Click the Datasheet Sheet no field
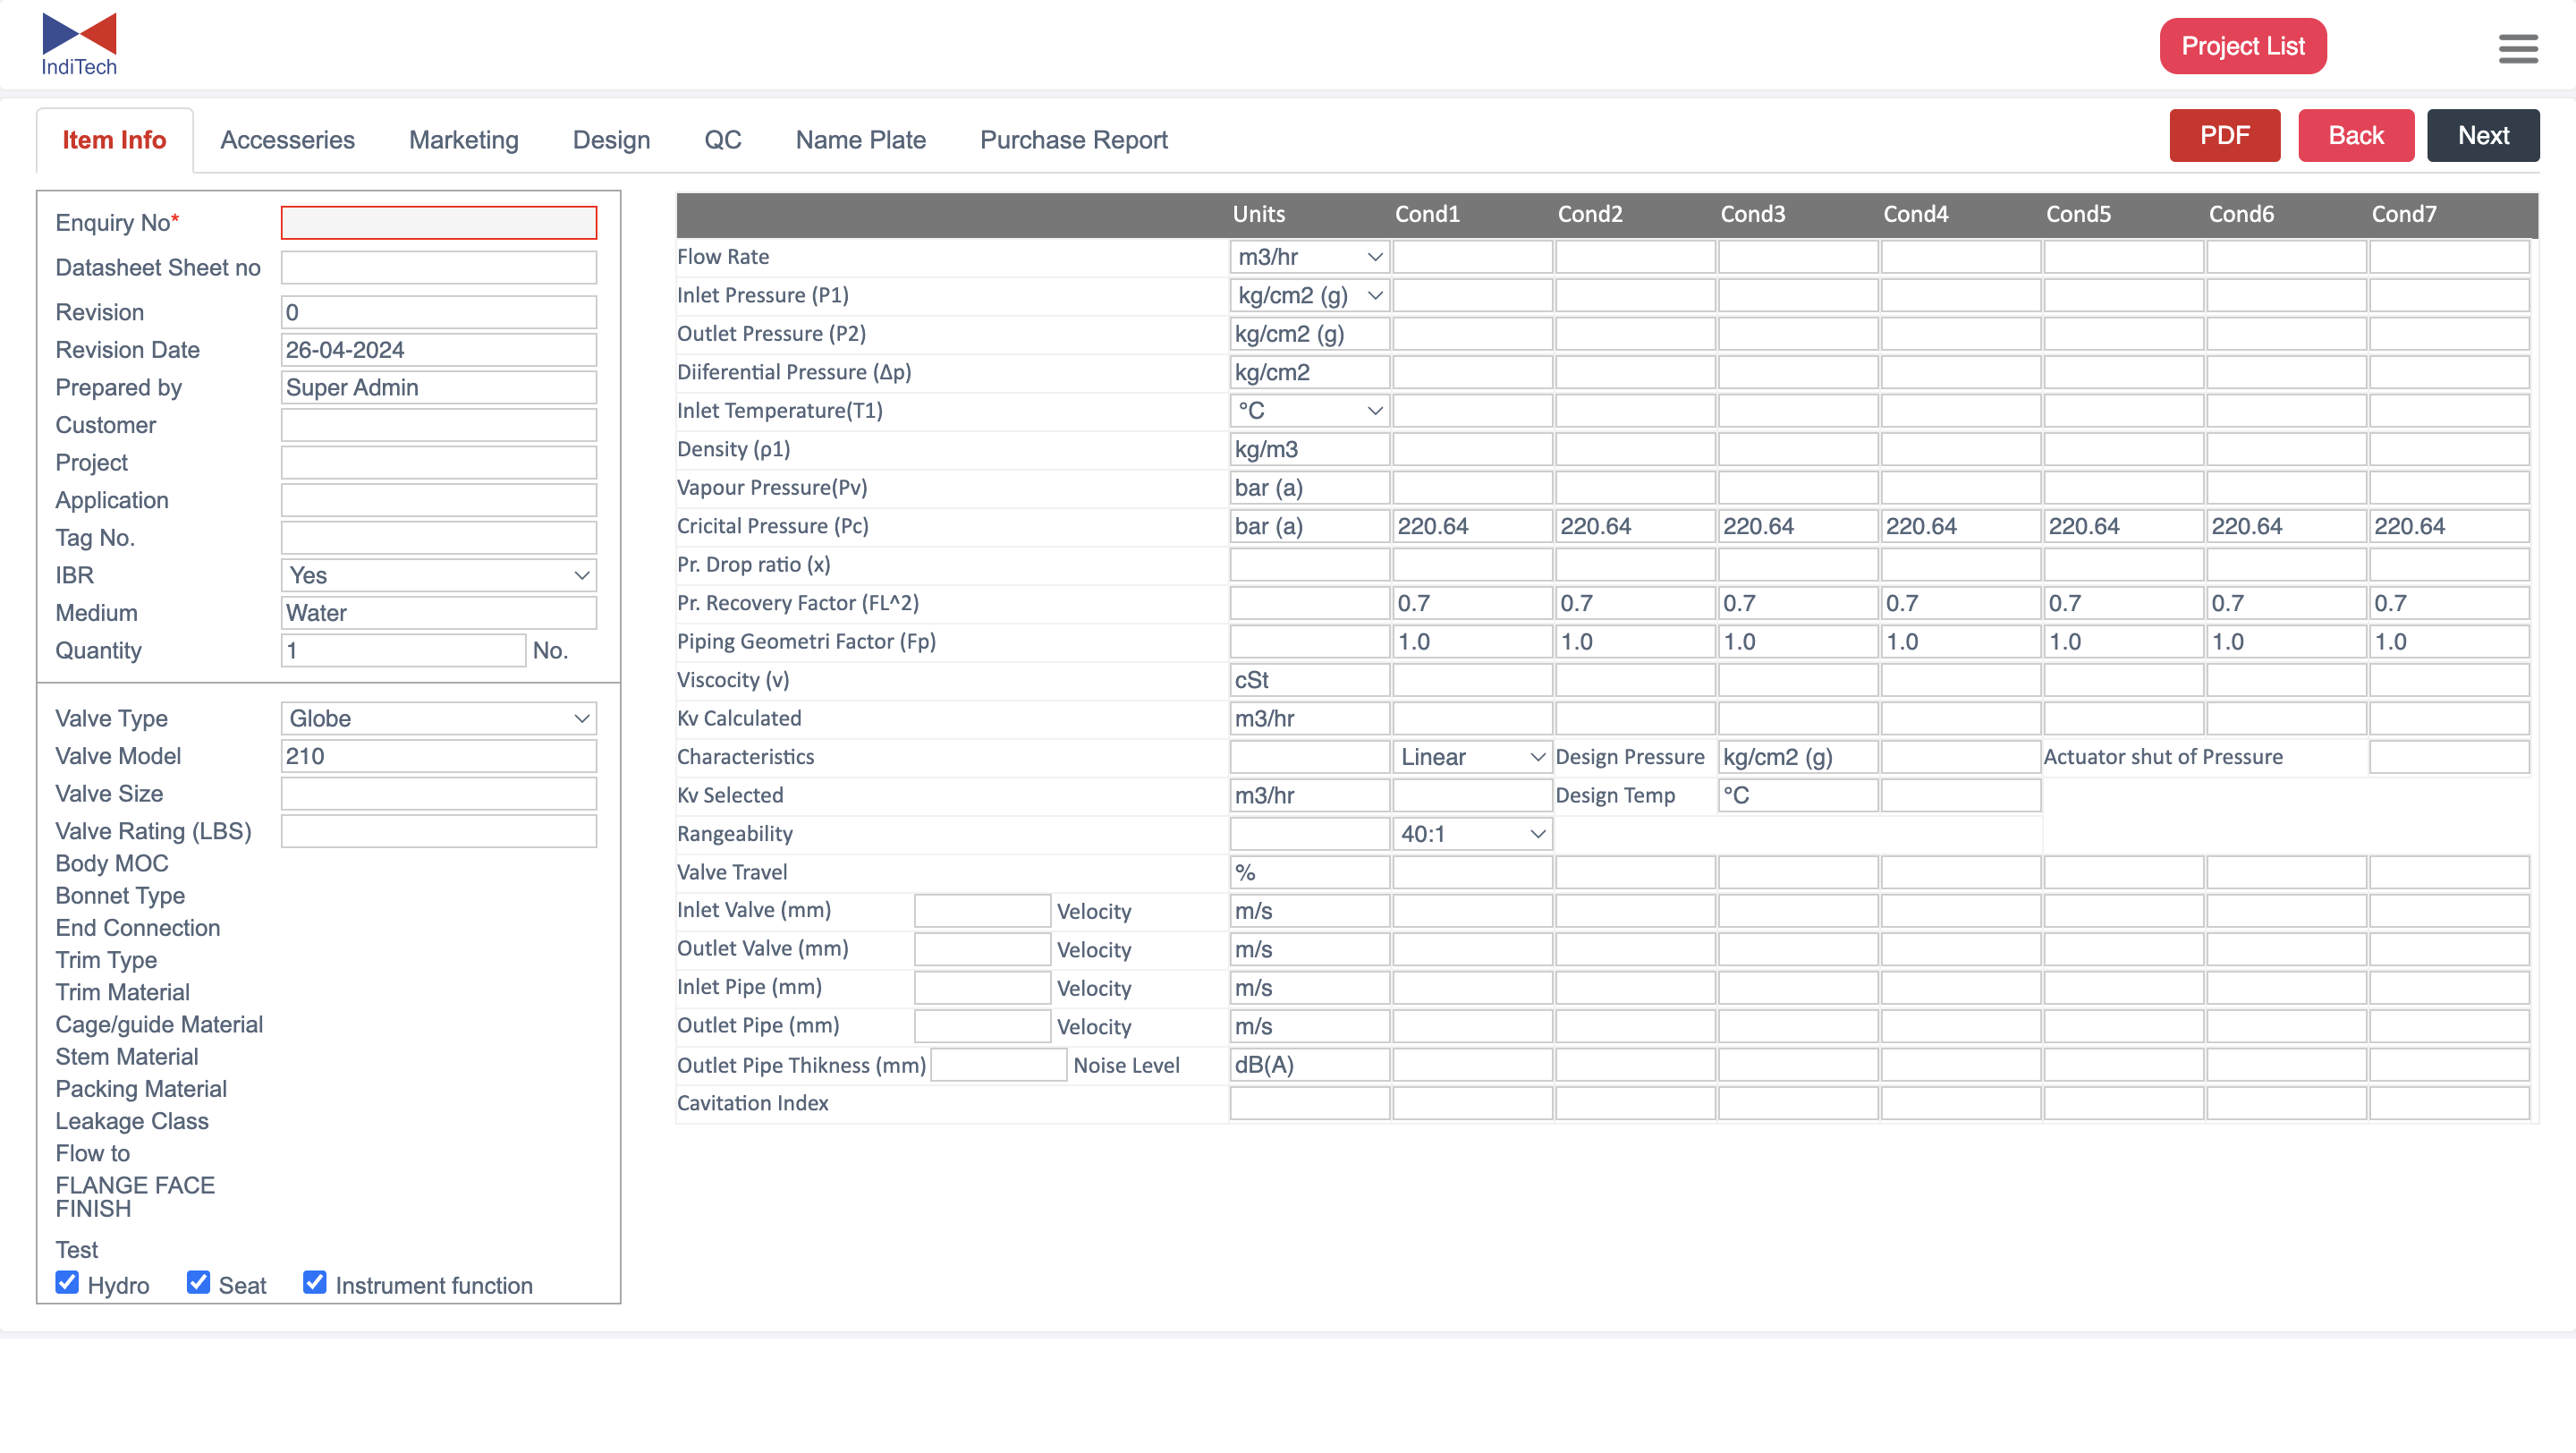The image size is (2576, 1453). pyautogui.click(x=439, y=268)
